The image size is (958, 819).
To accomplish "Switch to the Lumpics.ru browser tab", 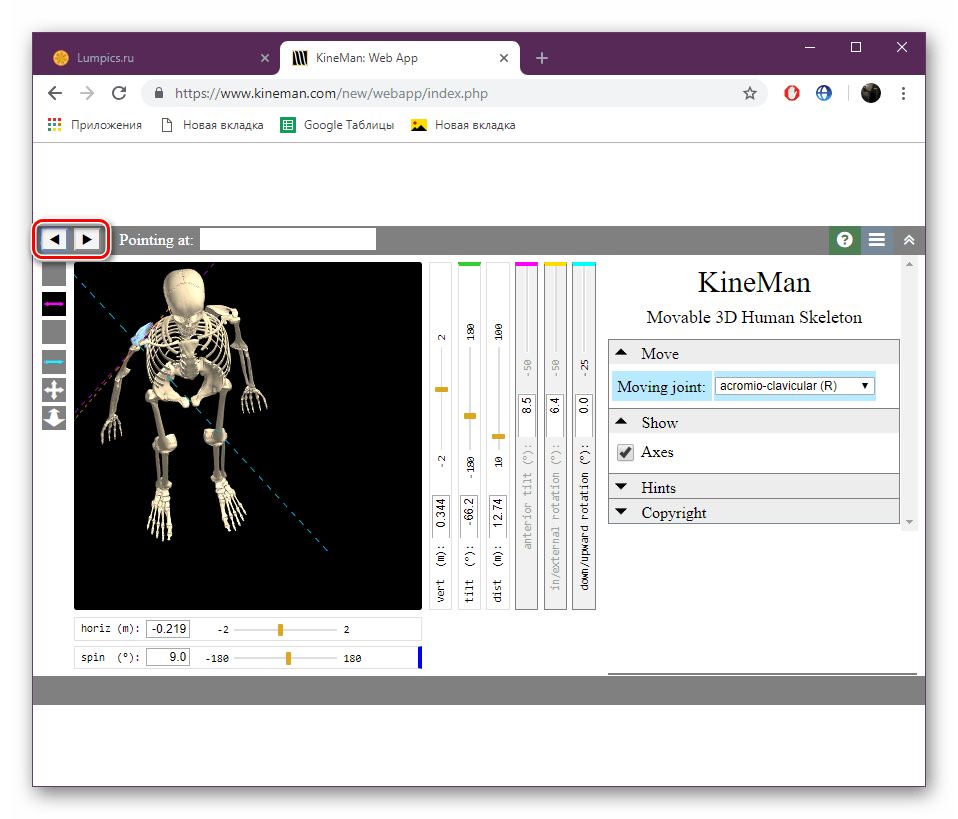I will pos(106,58).
